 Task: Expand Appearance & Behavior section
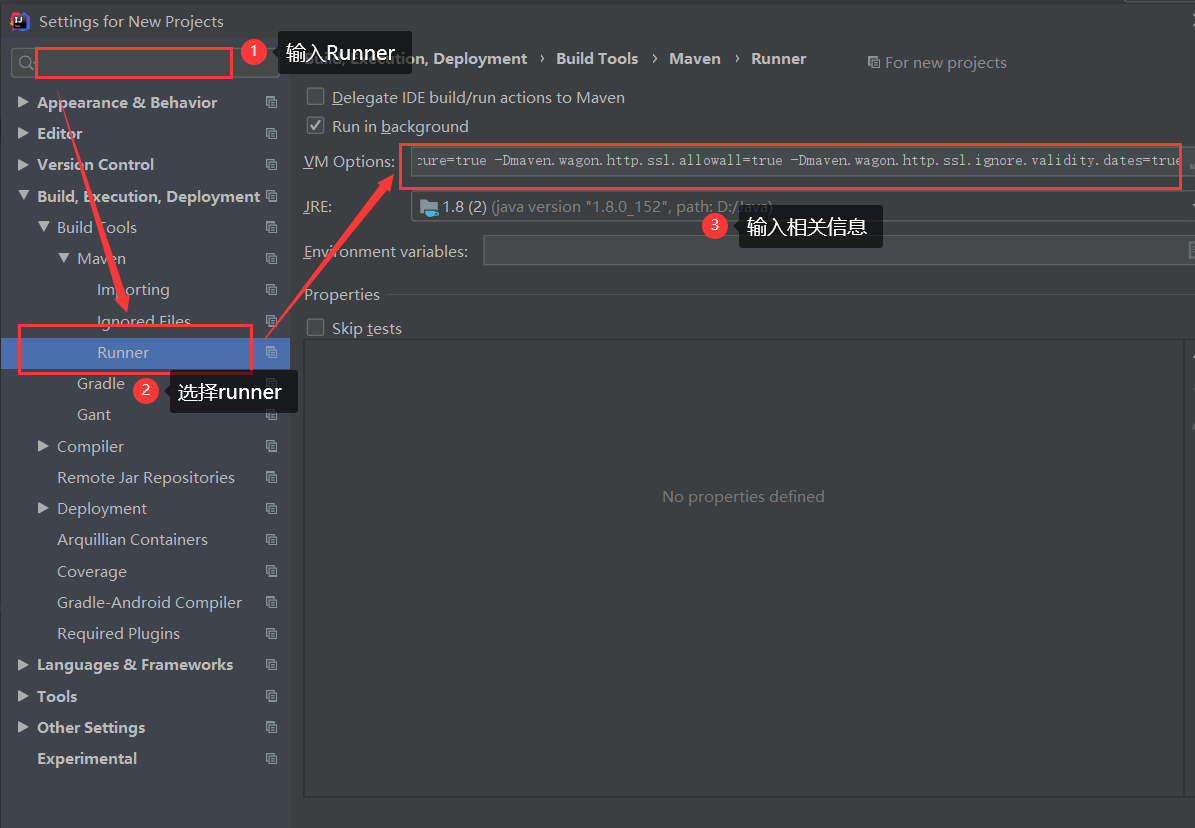coord(23,101)
